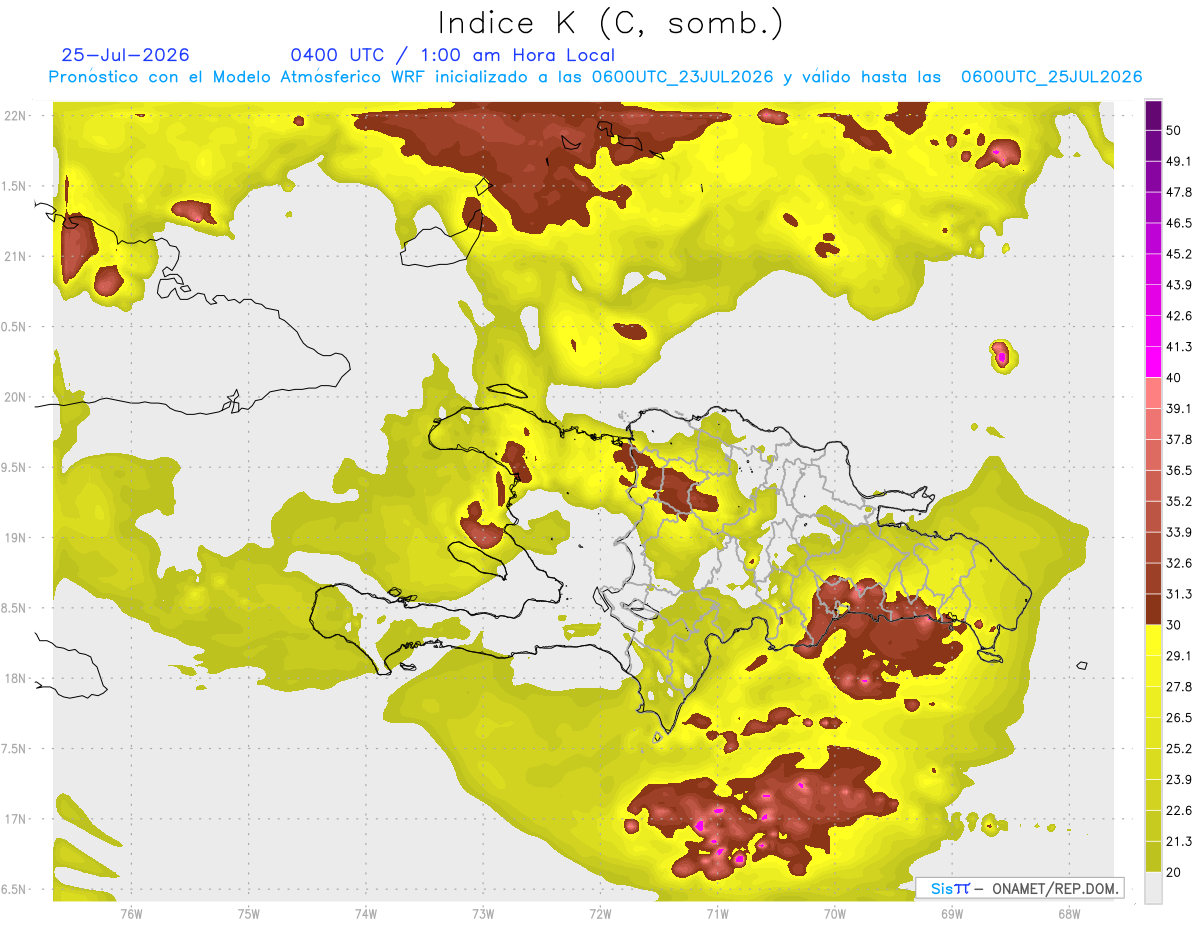
Task: Click the "Indice K (C, somb.)" map title
Action: (x=610, y=23)
